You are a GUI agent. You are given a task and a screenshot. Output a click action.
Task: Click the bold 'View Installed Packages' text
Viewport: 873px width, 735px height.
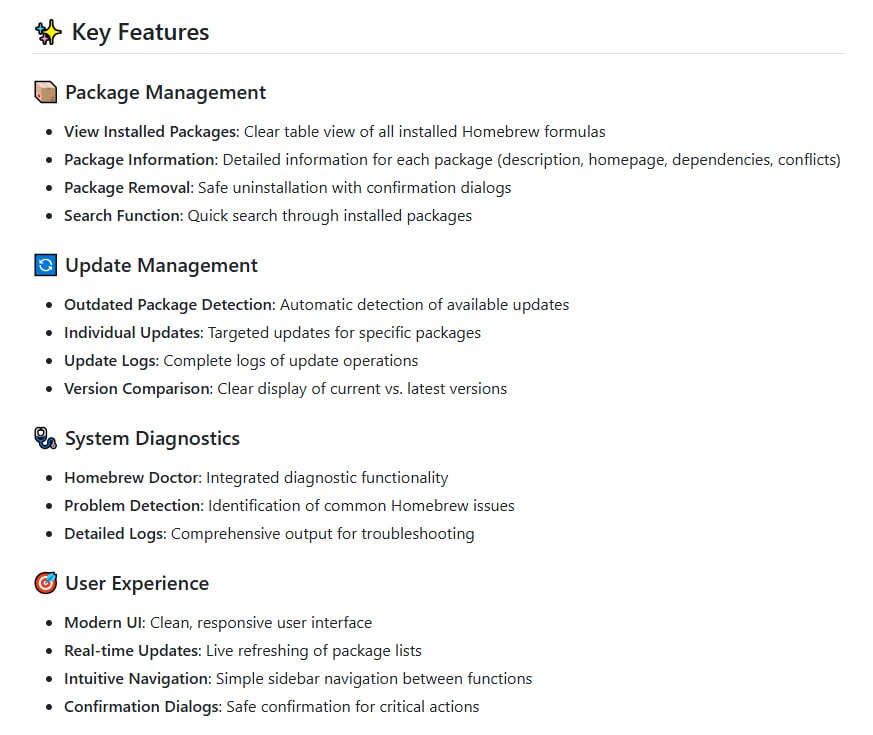151,132
